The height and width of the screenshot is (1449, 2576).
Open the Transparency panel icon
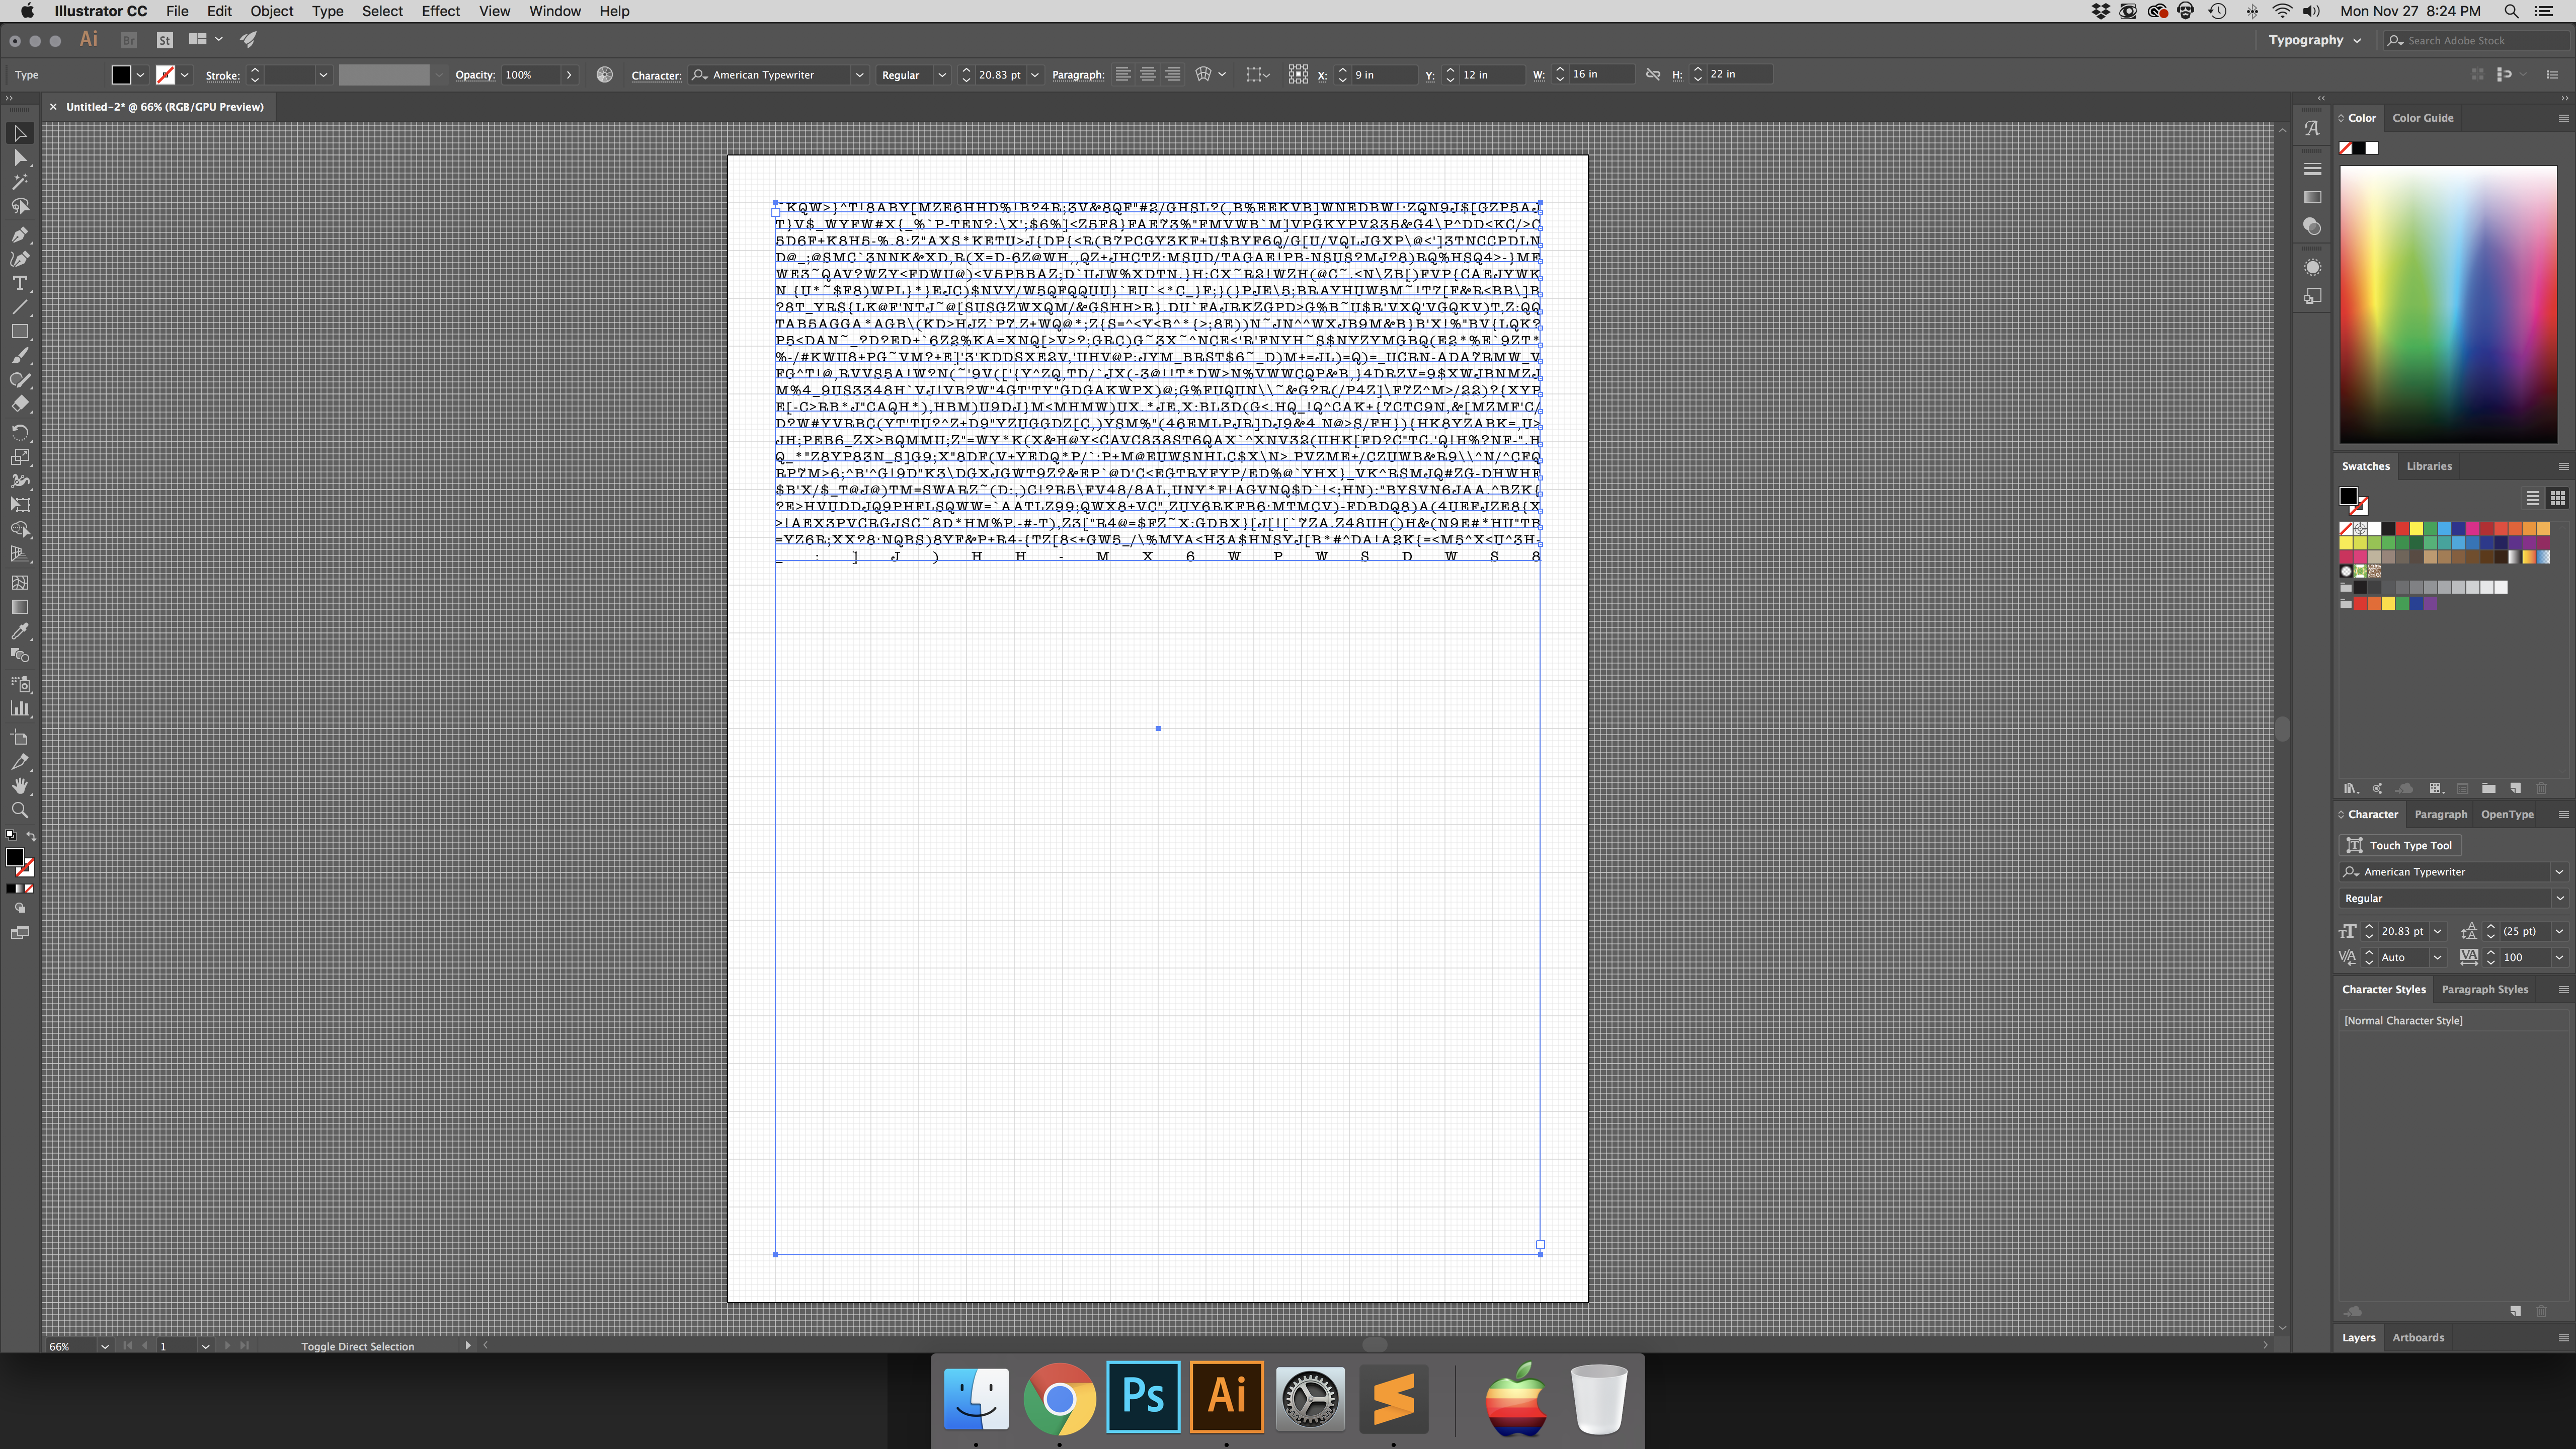pos(2312,227)
